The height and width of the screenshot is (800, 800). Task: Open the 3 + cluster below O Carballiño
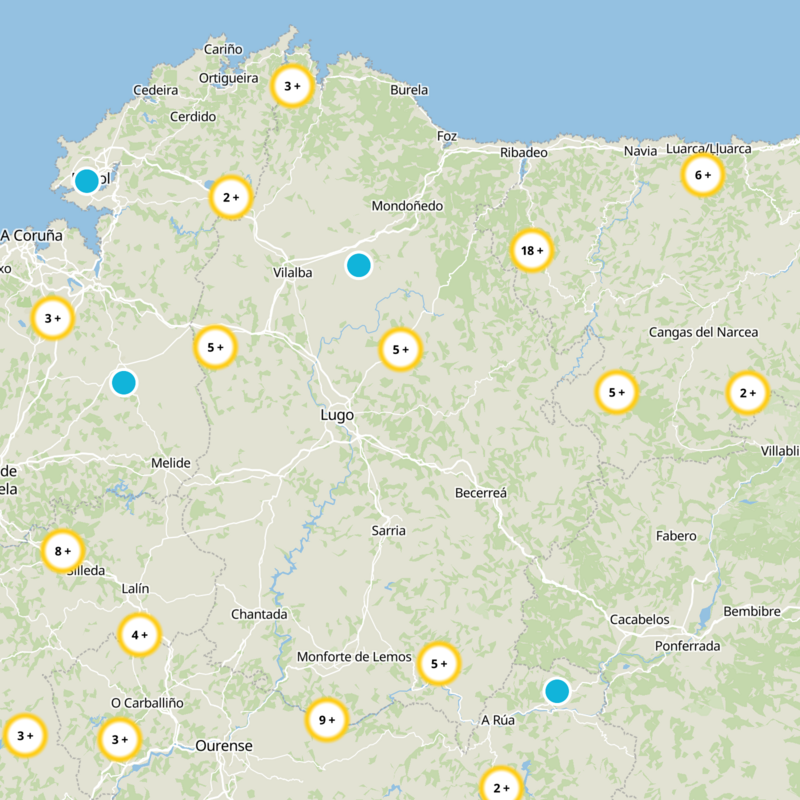click(119, 739)
